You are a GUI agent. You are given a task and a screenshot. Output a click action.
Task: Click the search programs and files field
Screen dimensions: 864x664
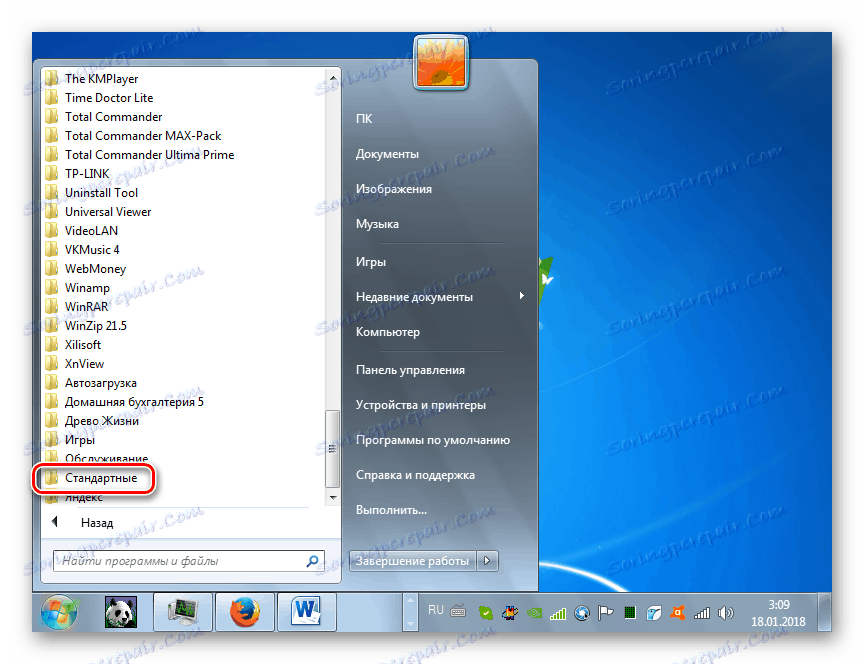point(189,561)
